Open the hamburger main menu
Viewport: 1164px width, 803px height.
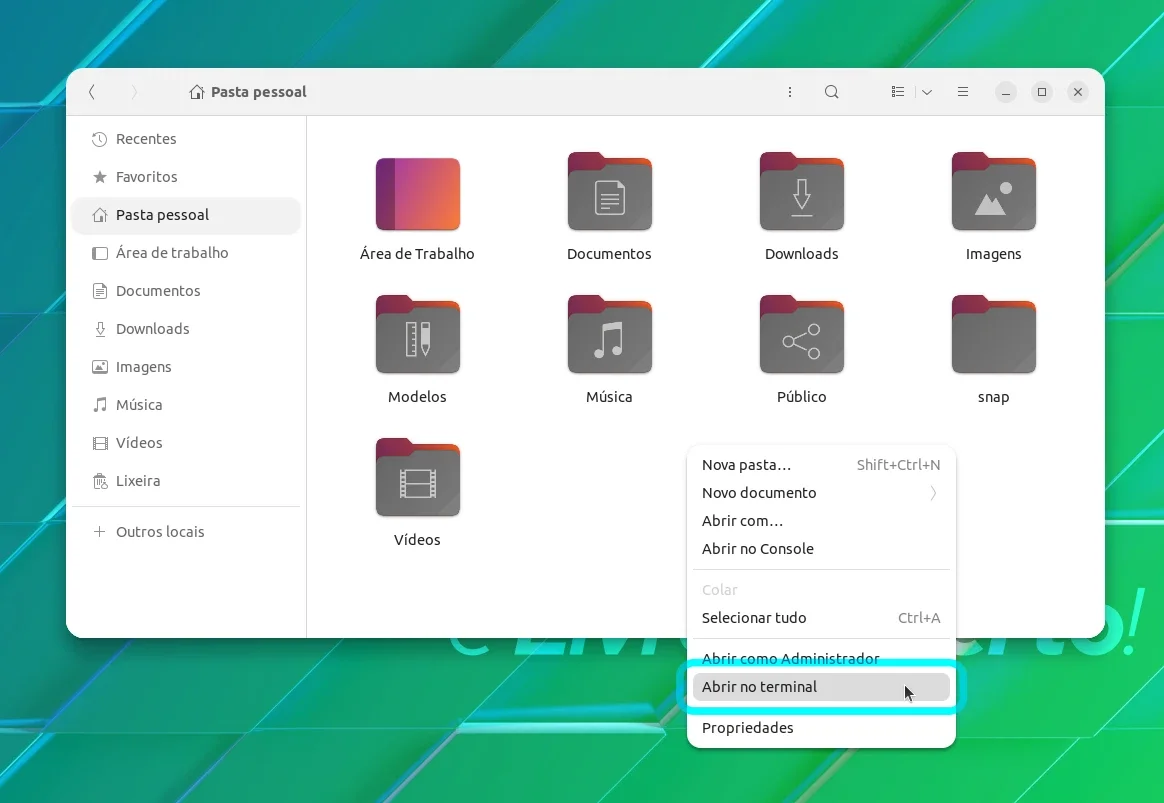pyautogui.click(x=963, y=92)
